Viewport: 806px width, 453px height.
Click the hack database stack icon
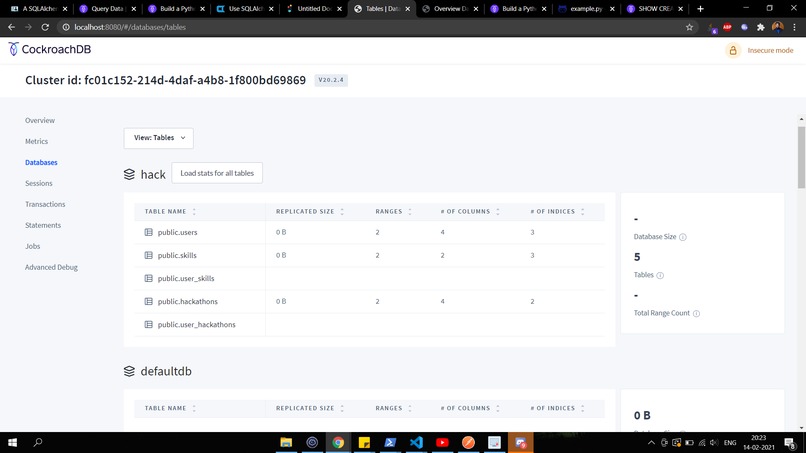(129, 174)
